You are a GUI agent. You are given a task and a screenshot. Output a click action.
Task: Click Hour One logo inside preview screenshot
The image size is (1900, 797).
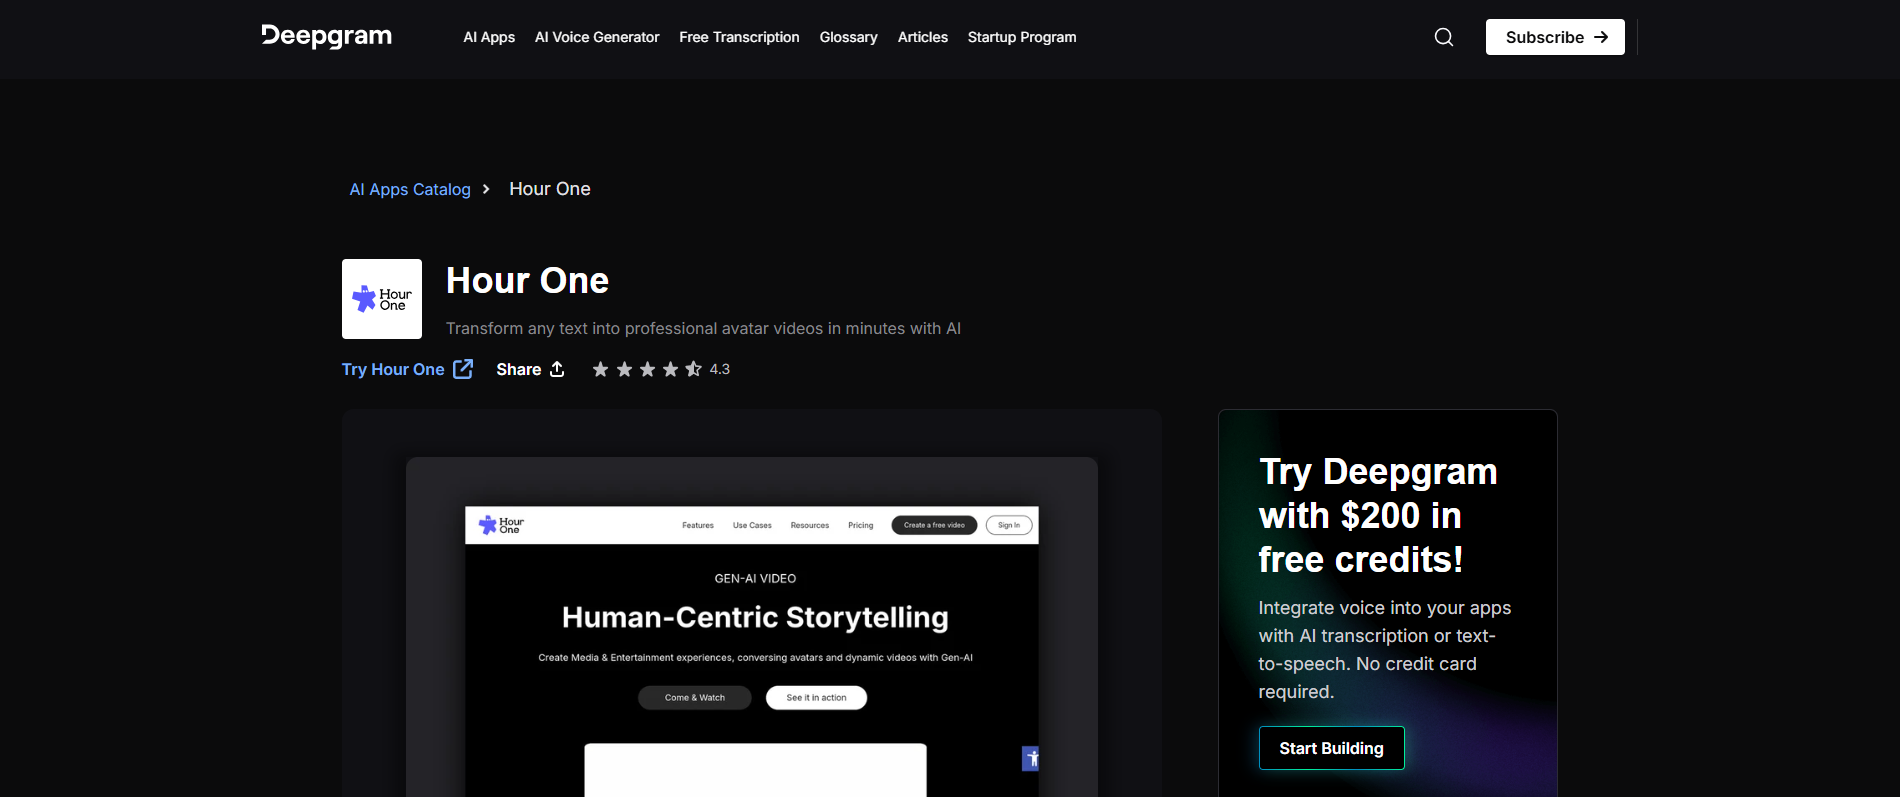501,525
